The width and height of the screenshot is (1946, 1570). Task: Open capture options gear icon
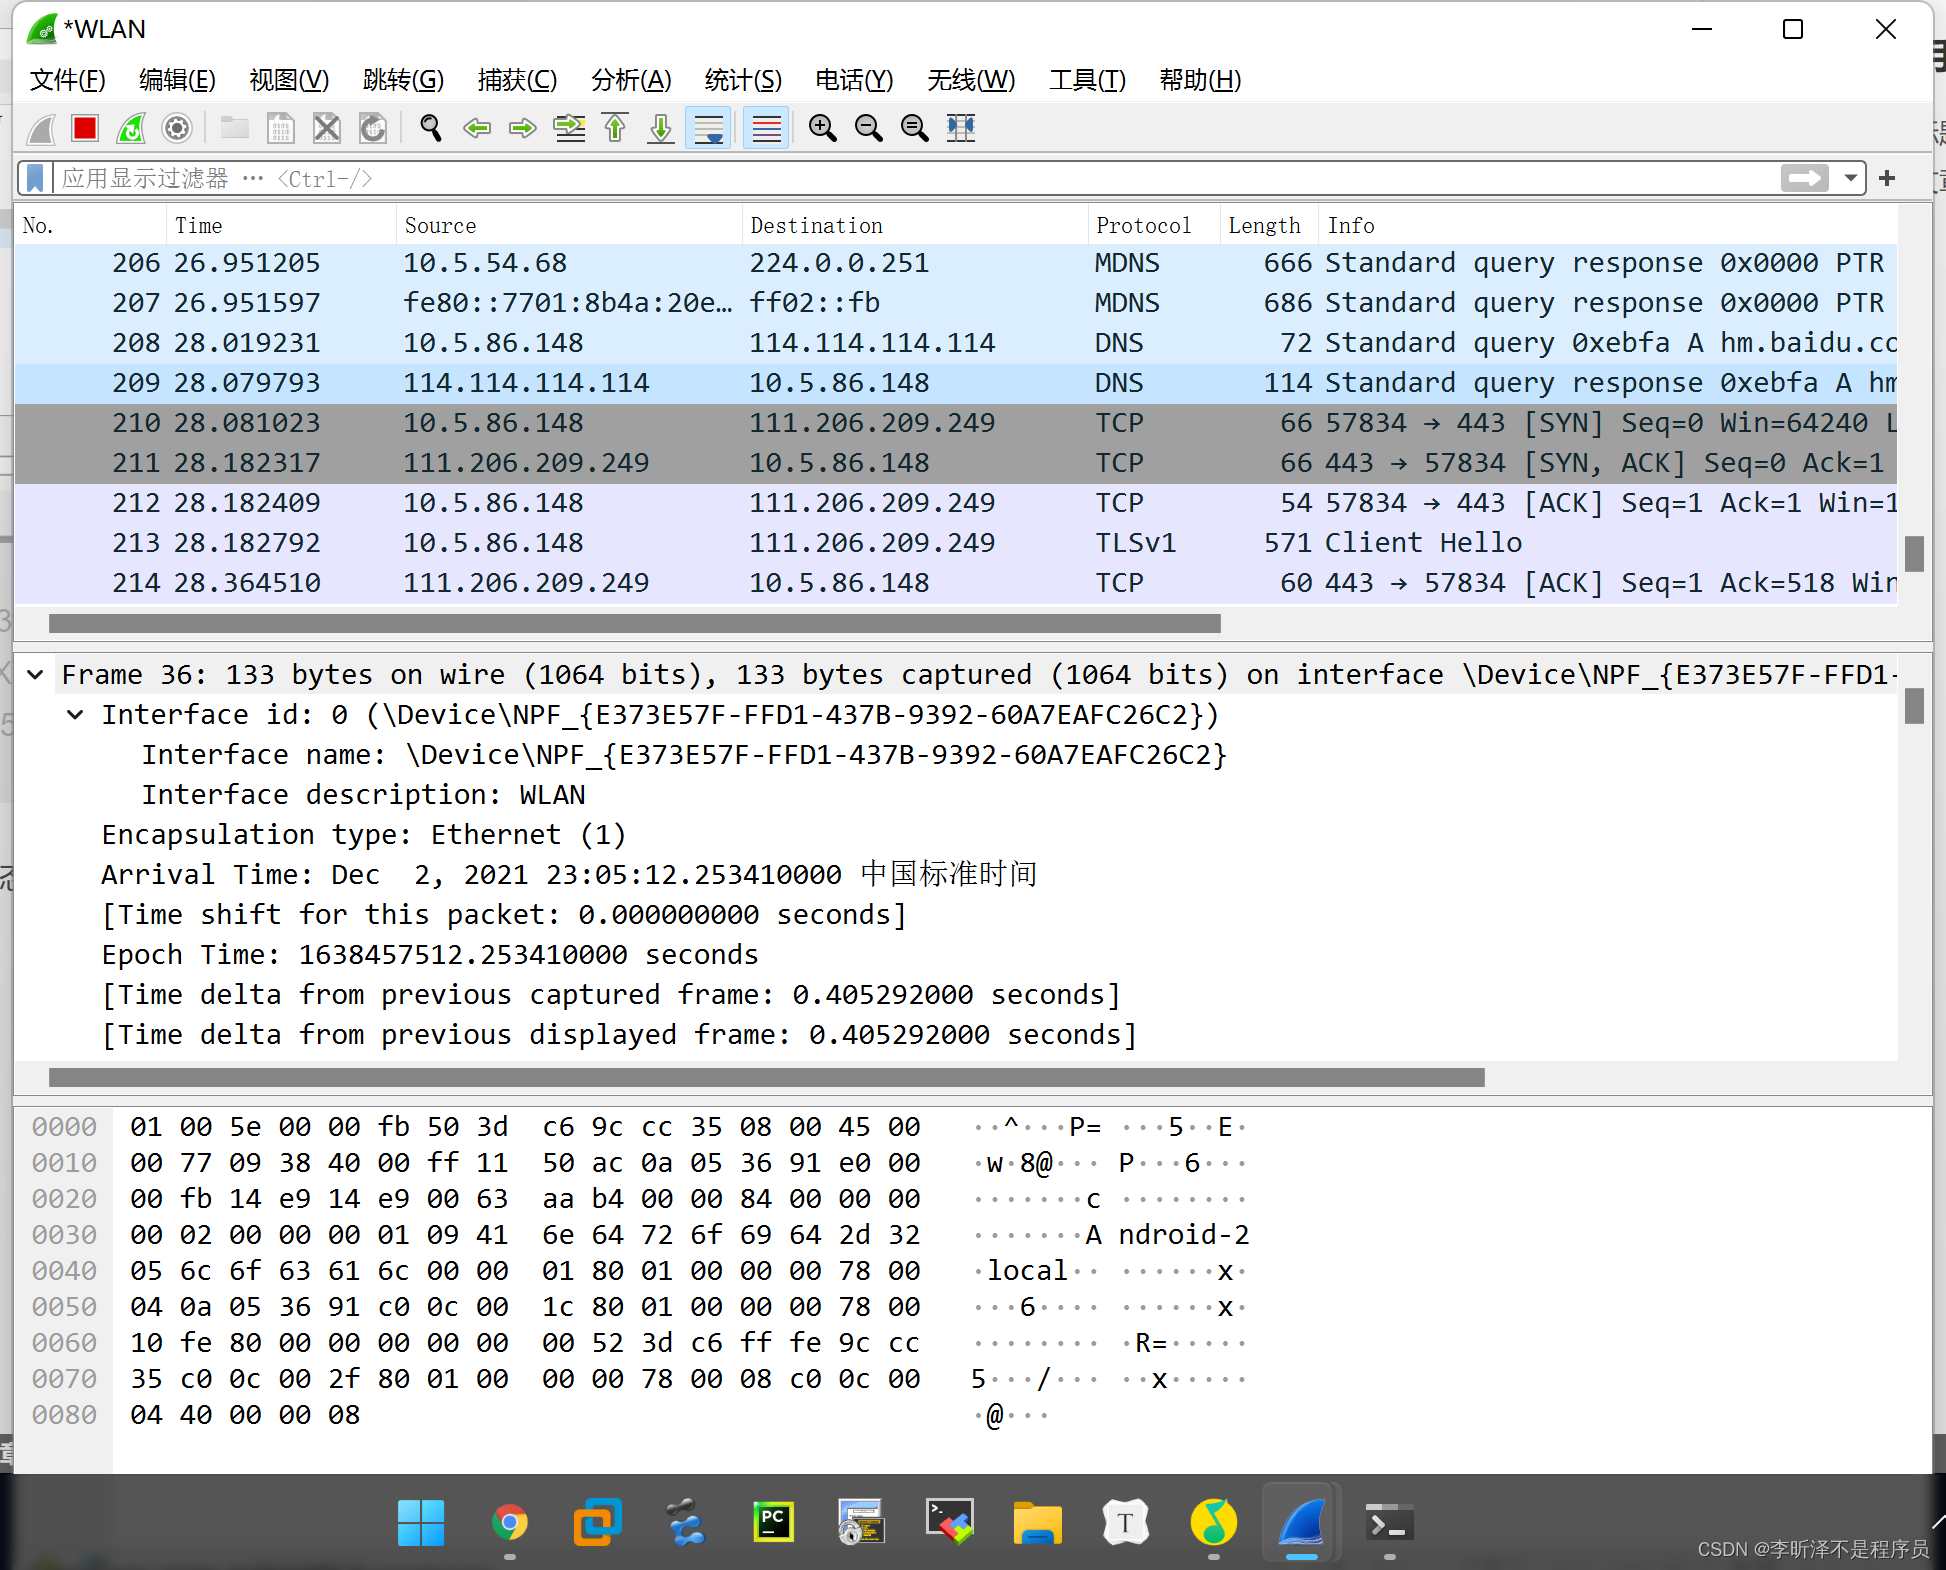click(x=177, y=128)
